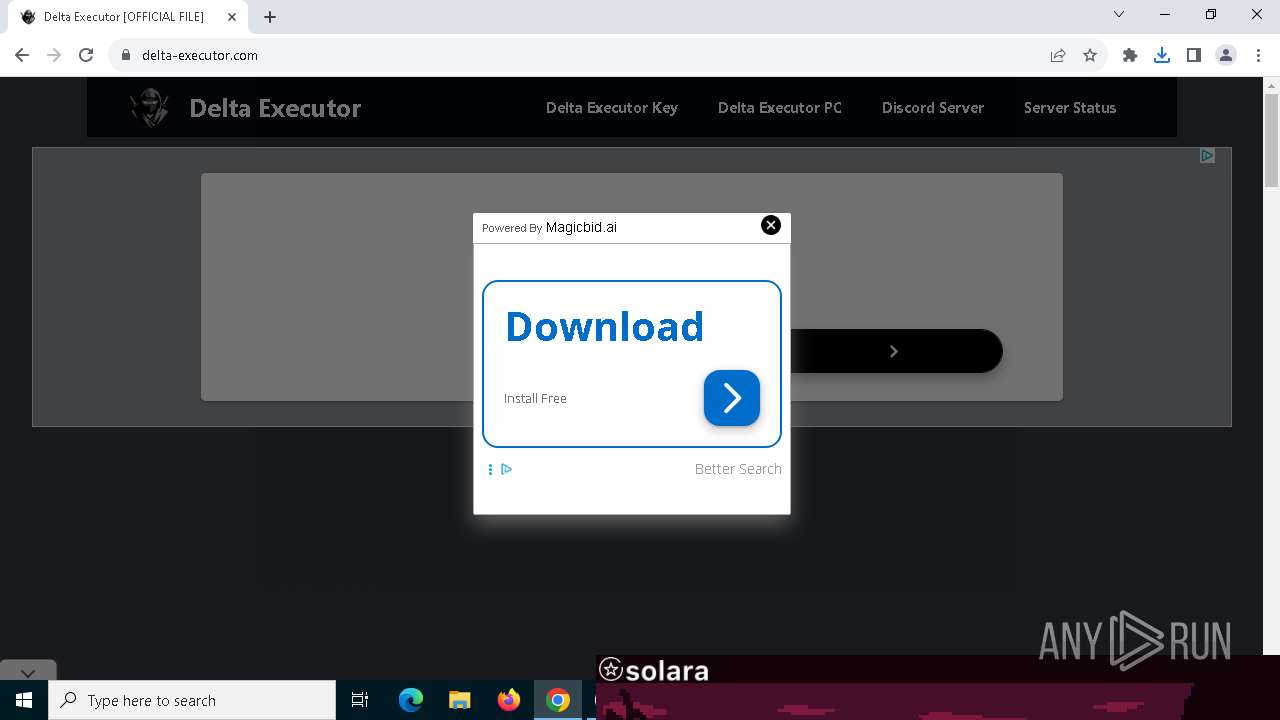
Task: Open Task View on the taskbar
Action: [x=360, y=700]
